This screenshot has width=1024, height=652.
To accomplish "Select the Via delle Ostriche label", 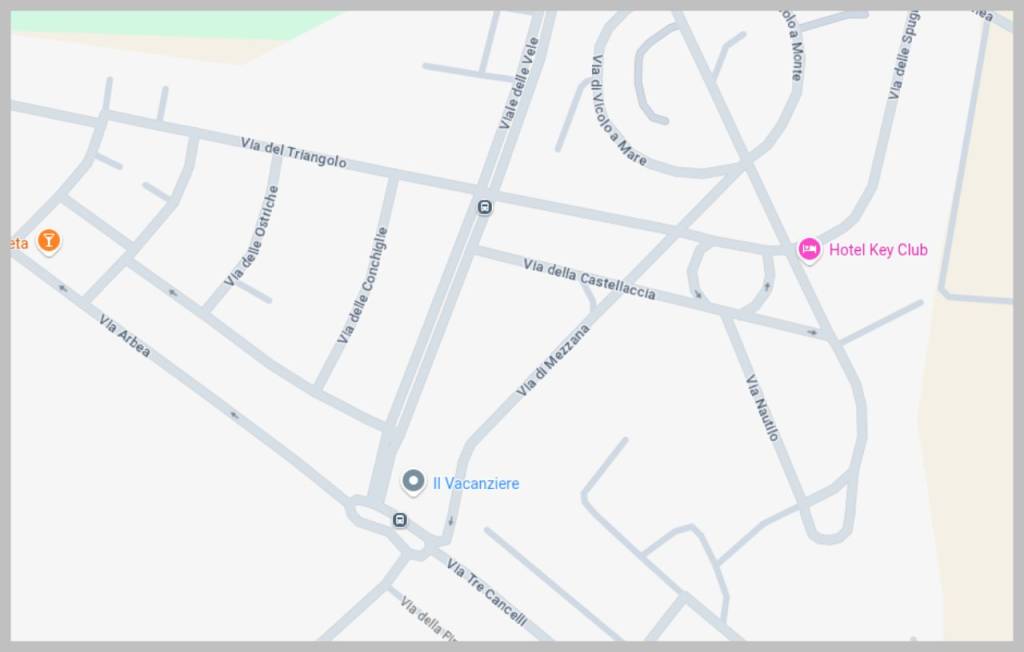I will 252,236.
